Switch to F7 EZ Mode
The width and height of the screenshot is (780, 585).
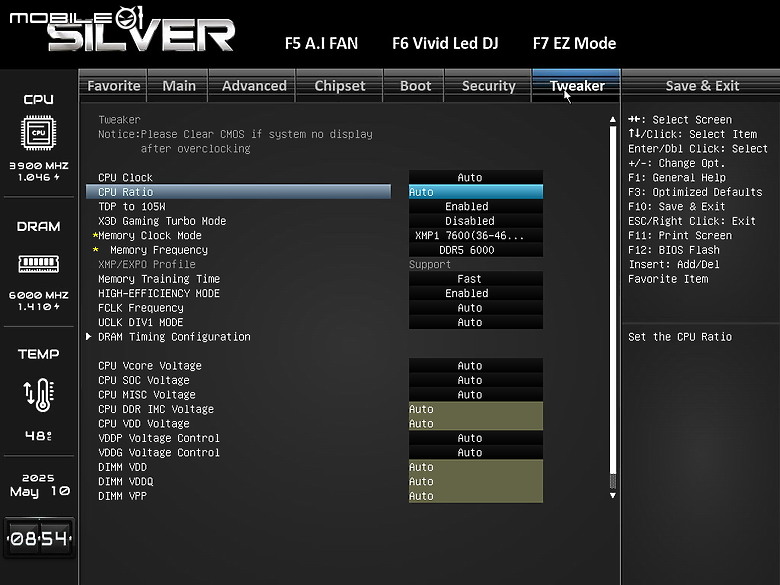point(575,43)
